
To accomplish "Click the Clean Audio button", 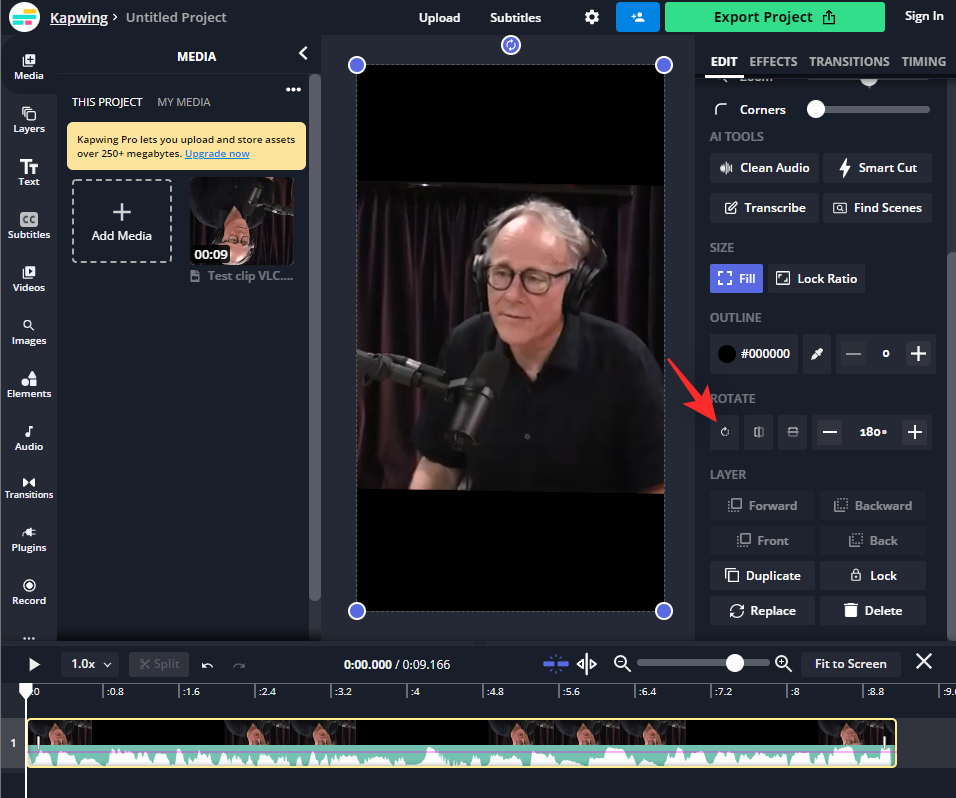I will pyautogui.click(x=764, y=168).
